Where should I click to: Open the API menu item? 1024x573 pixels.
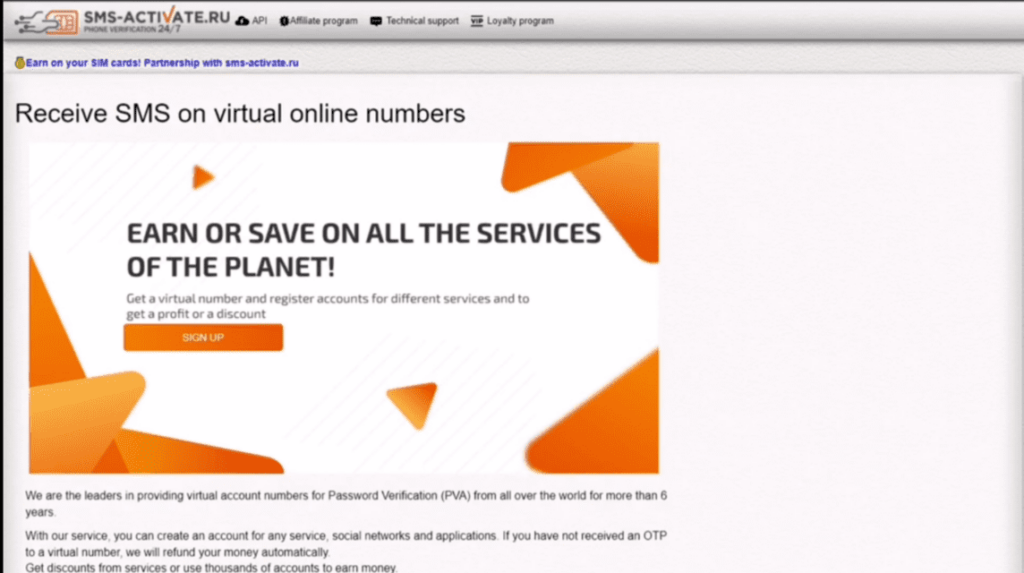click(260, 21)
